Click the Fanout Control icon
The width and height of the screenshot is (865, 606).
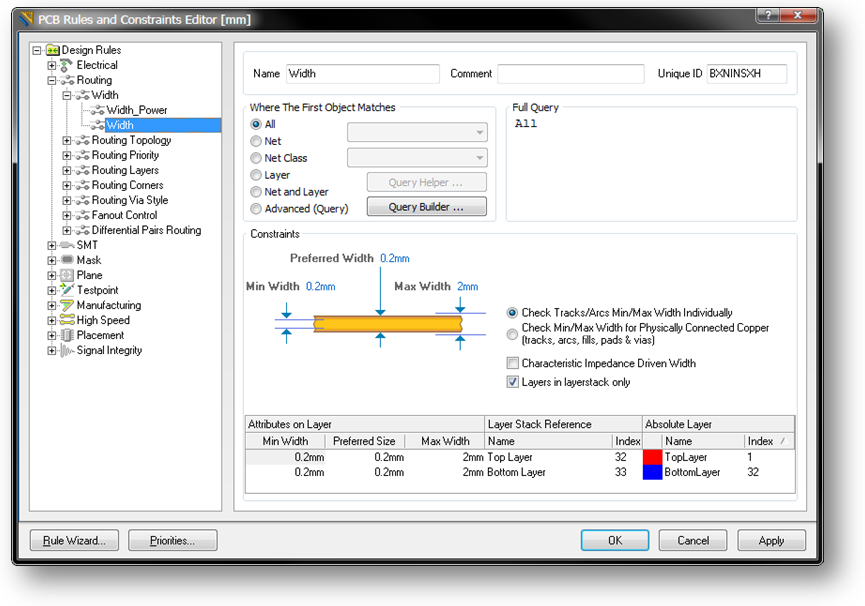82,215
